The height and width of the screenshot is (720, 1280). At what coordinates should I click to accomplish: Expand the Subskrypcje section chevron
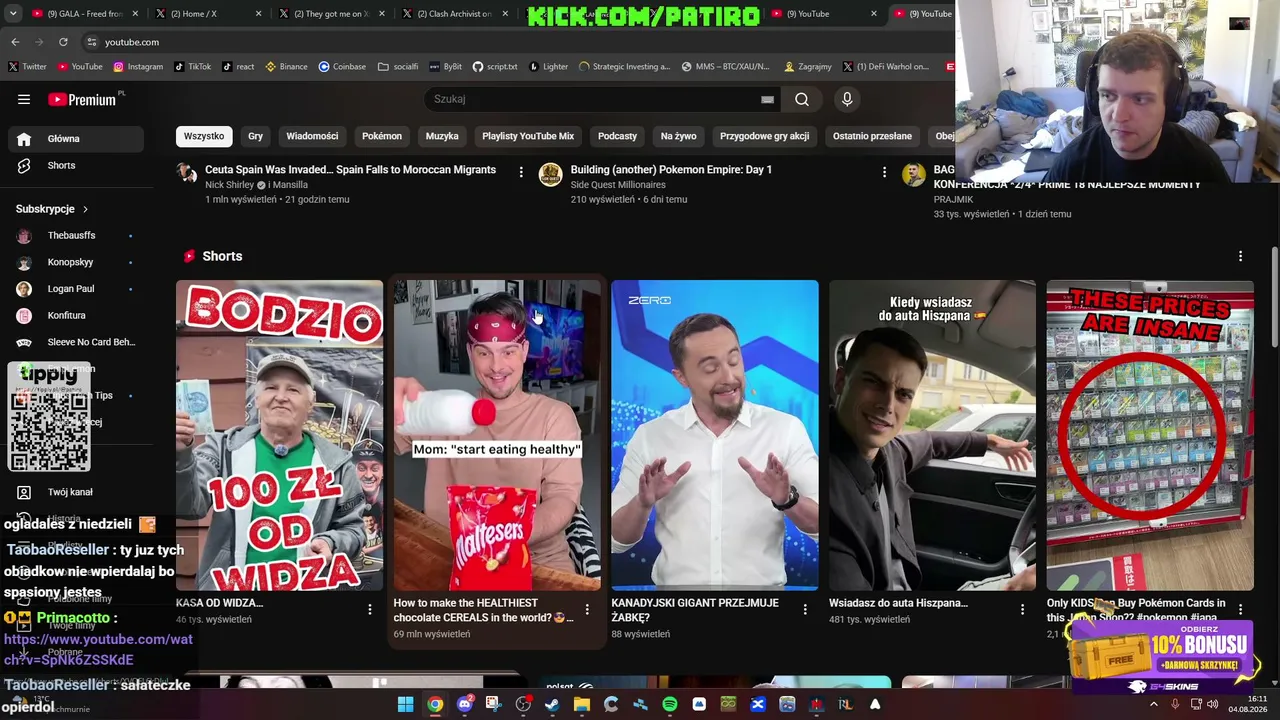tap(85, 209)
